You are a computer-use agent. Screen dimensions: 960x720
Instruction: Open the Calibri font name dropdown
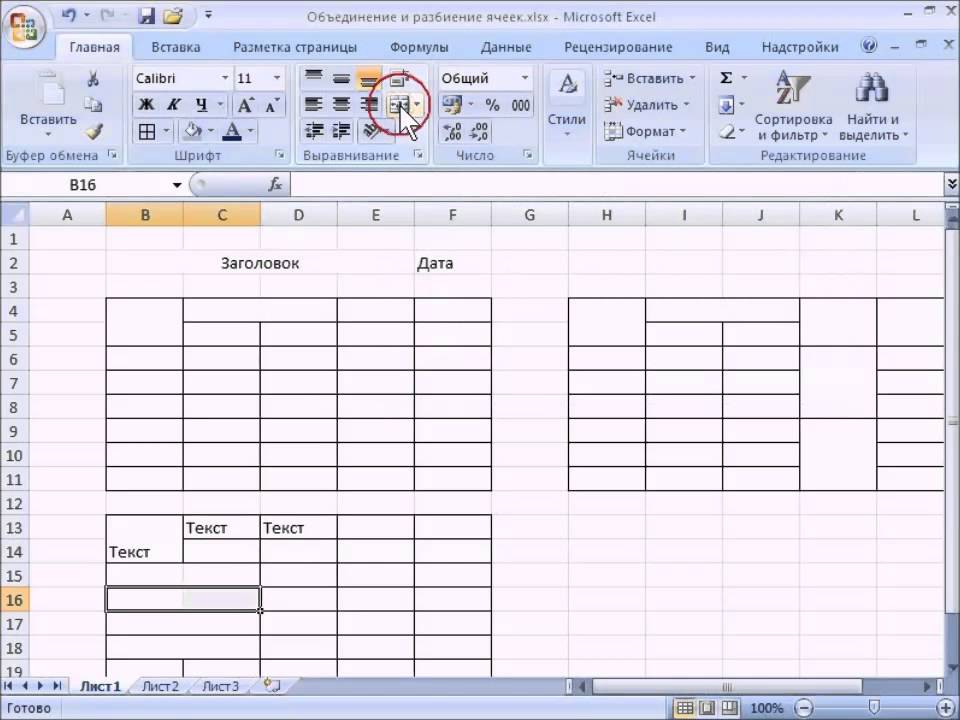225,78
